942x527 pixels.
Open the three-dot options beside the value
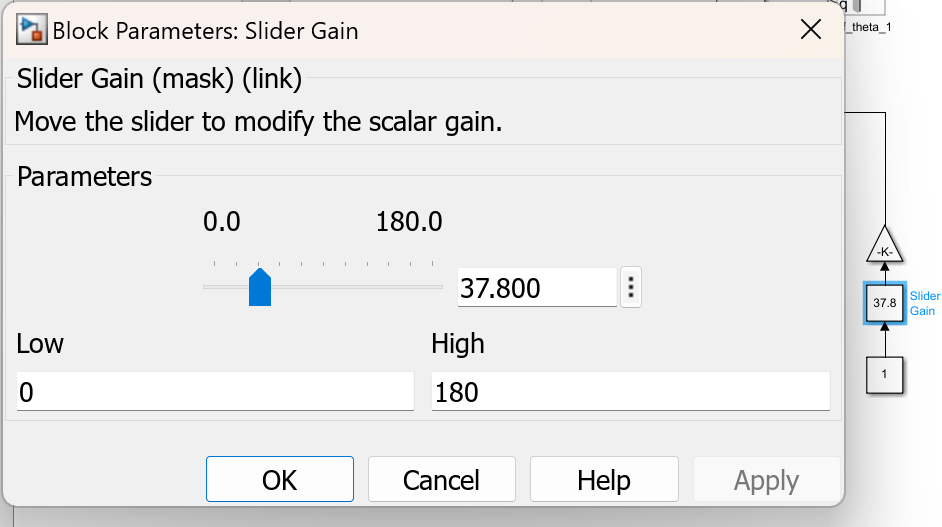pyautogui.click(x=631, y=289)
